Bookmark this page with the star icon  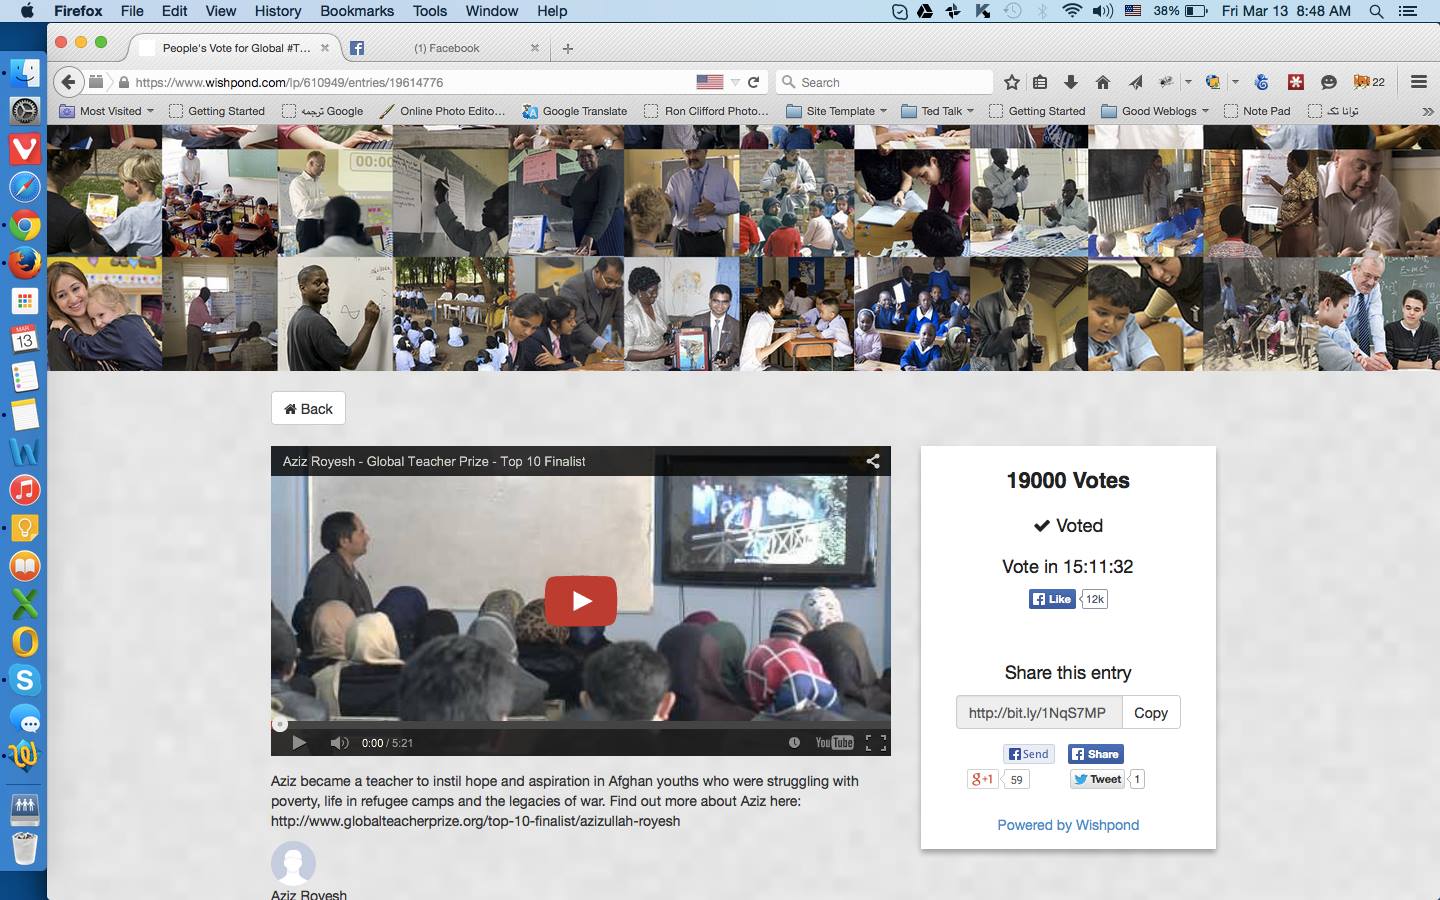[x=1012, y=82]
